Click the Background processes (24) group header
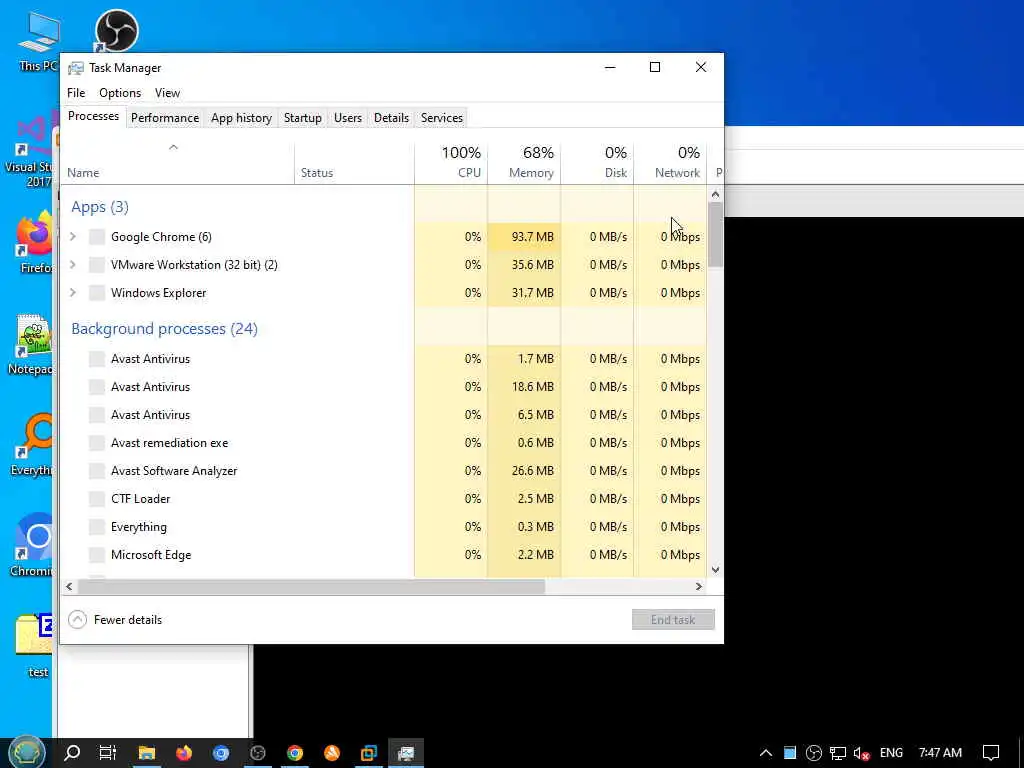Screen dimensions: 1024x768 pyautogui.click(x=165, y=328)
